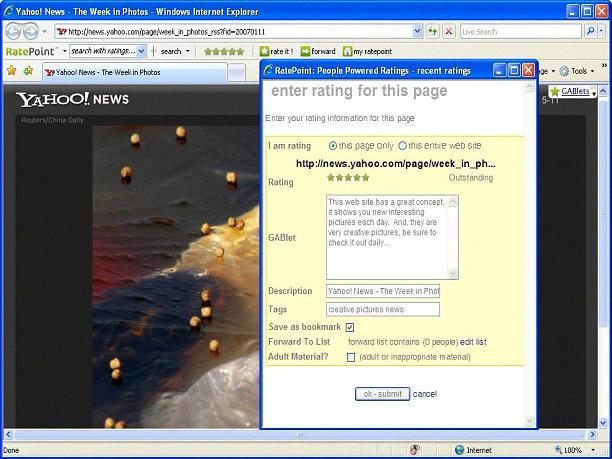
Task: Go forward with the browser Forward arrow
Action: [x=31, y=32]
